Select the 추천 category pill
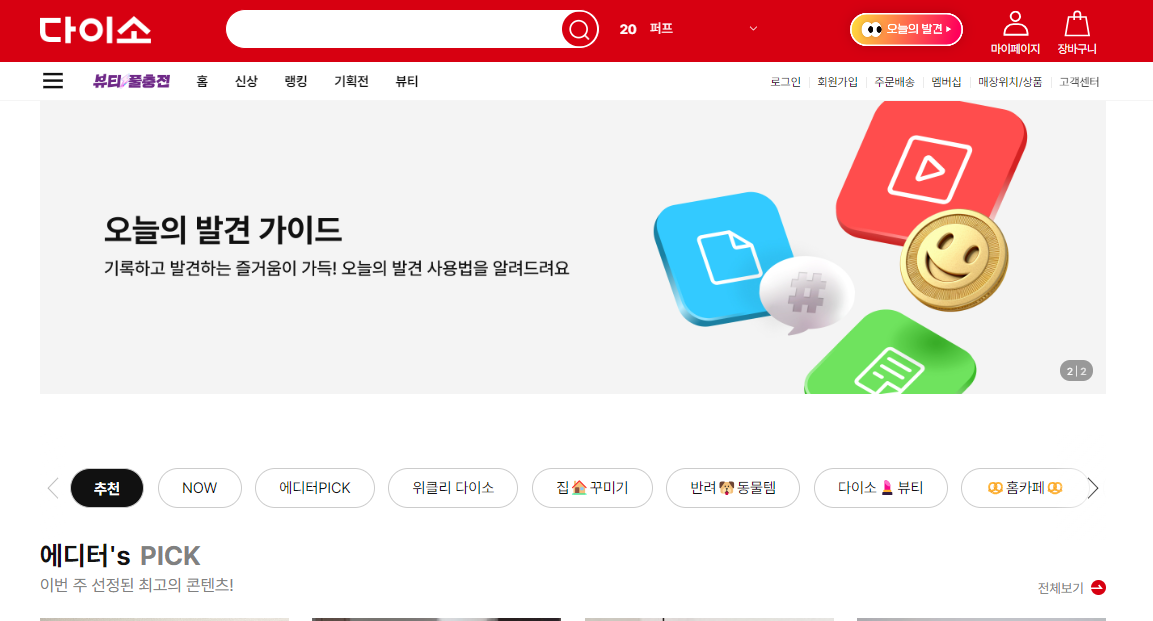This screenshot has height=621, width=1153. point(106,487)
